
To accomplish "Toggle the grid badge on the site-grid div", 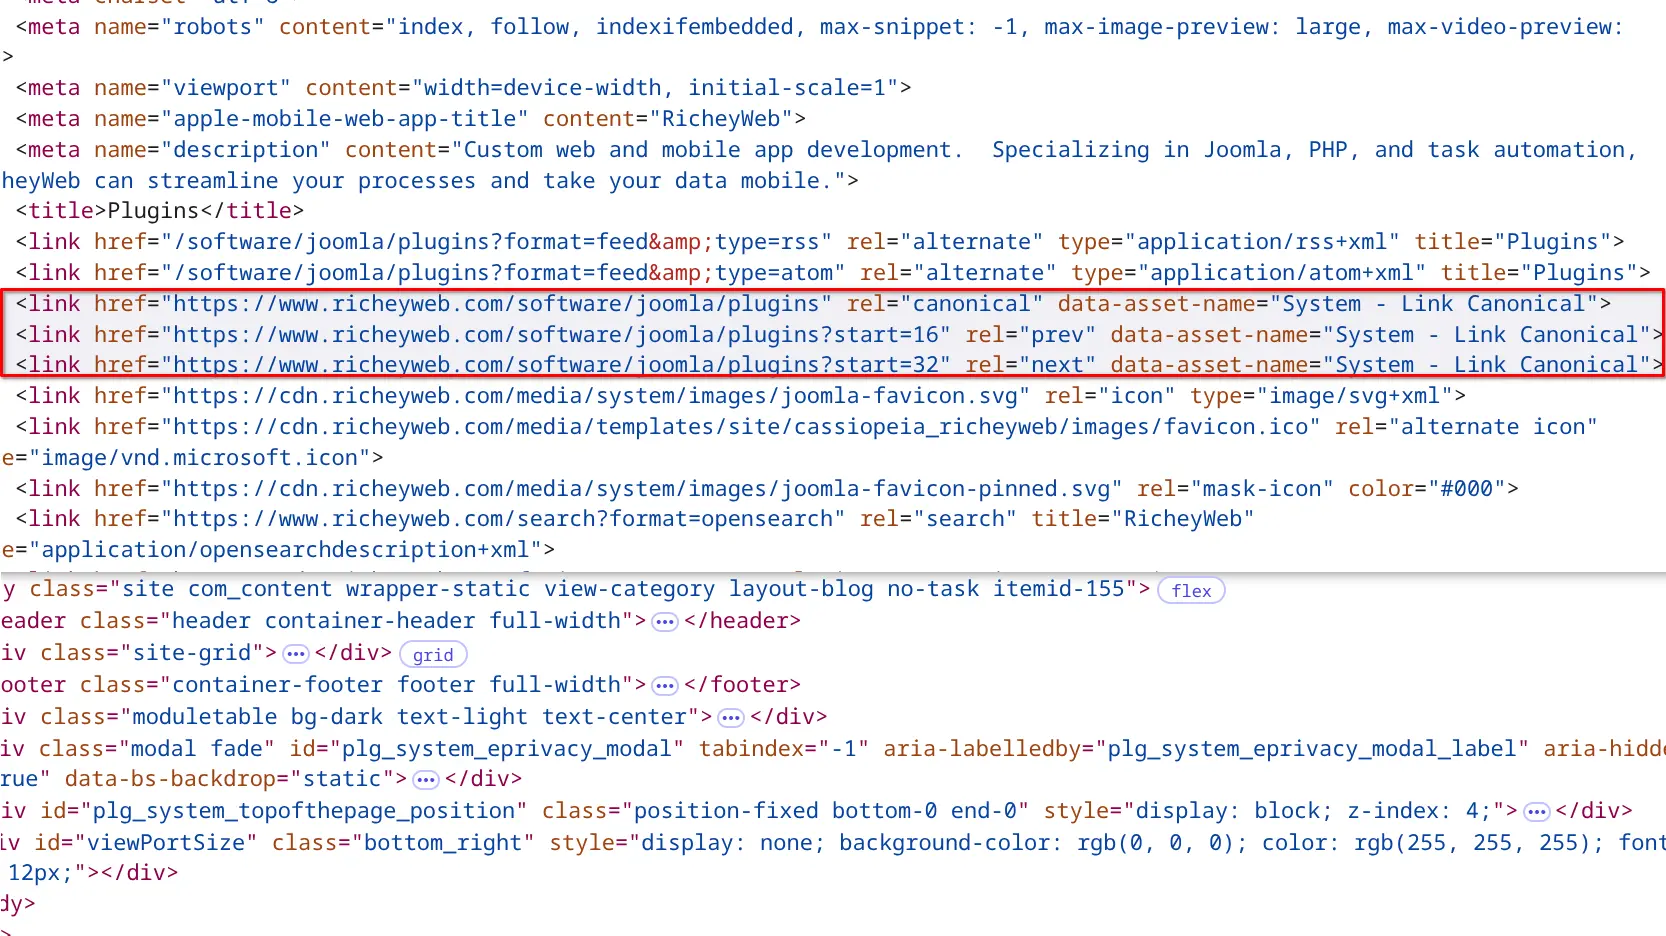I will click(x=432, y=655).
